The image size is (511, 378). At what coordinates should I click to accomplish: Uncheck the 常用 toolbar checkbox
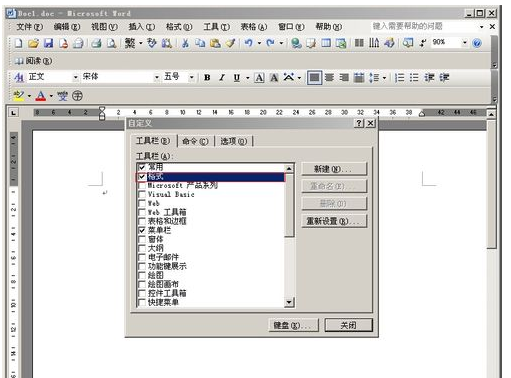pyautogui.click(x=142, y=167)
